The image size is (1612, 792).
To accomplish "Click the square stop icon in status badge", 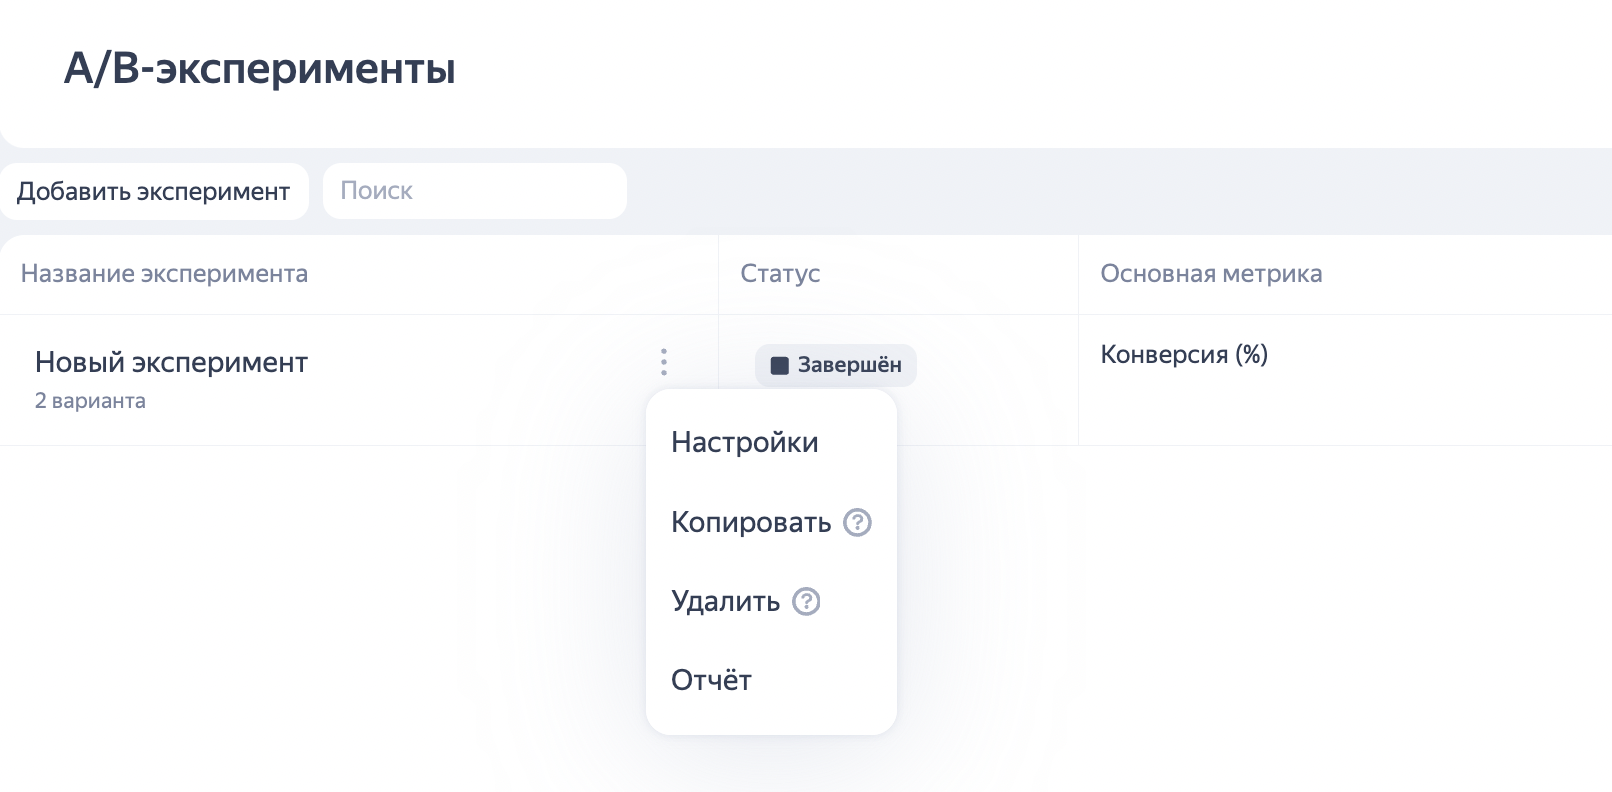I will click(780, 366).
